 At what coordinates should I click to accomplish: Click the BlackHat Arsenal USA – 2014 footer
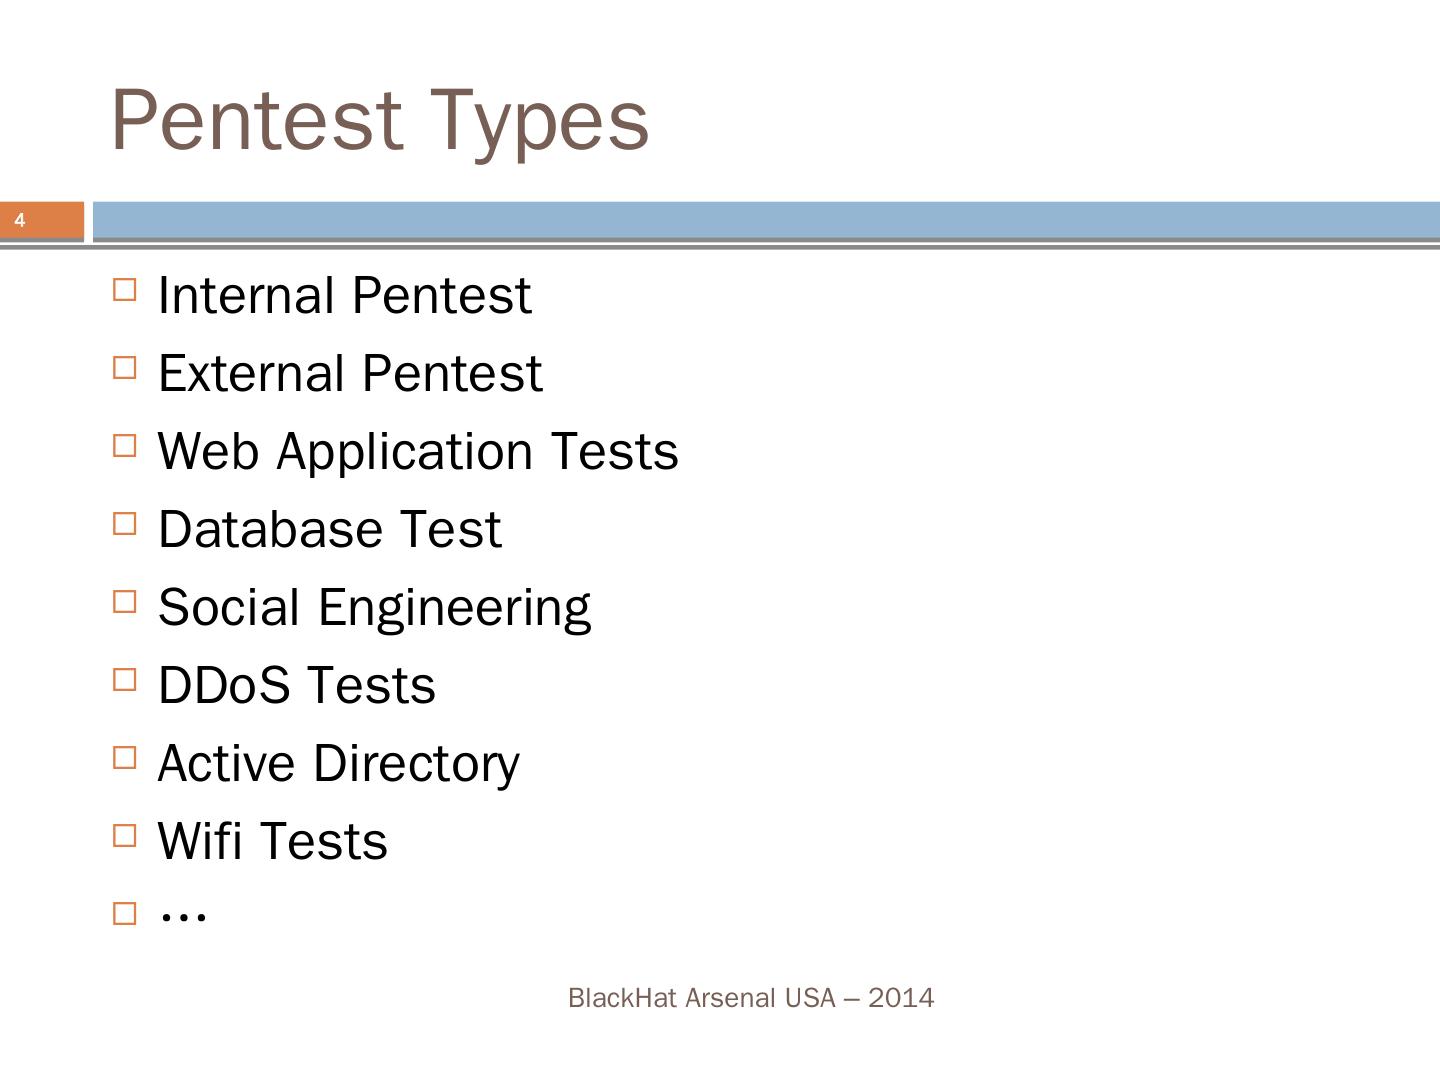[751, 998]
